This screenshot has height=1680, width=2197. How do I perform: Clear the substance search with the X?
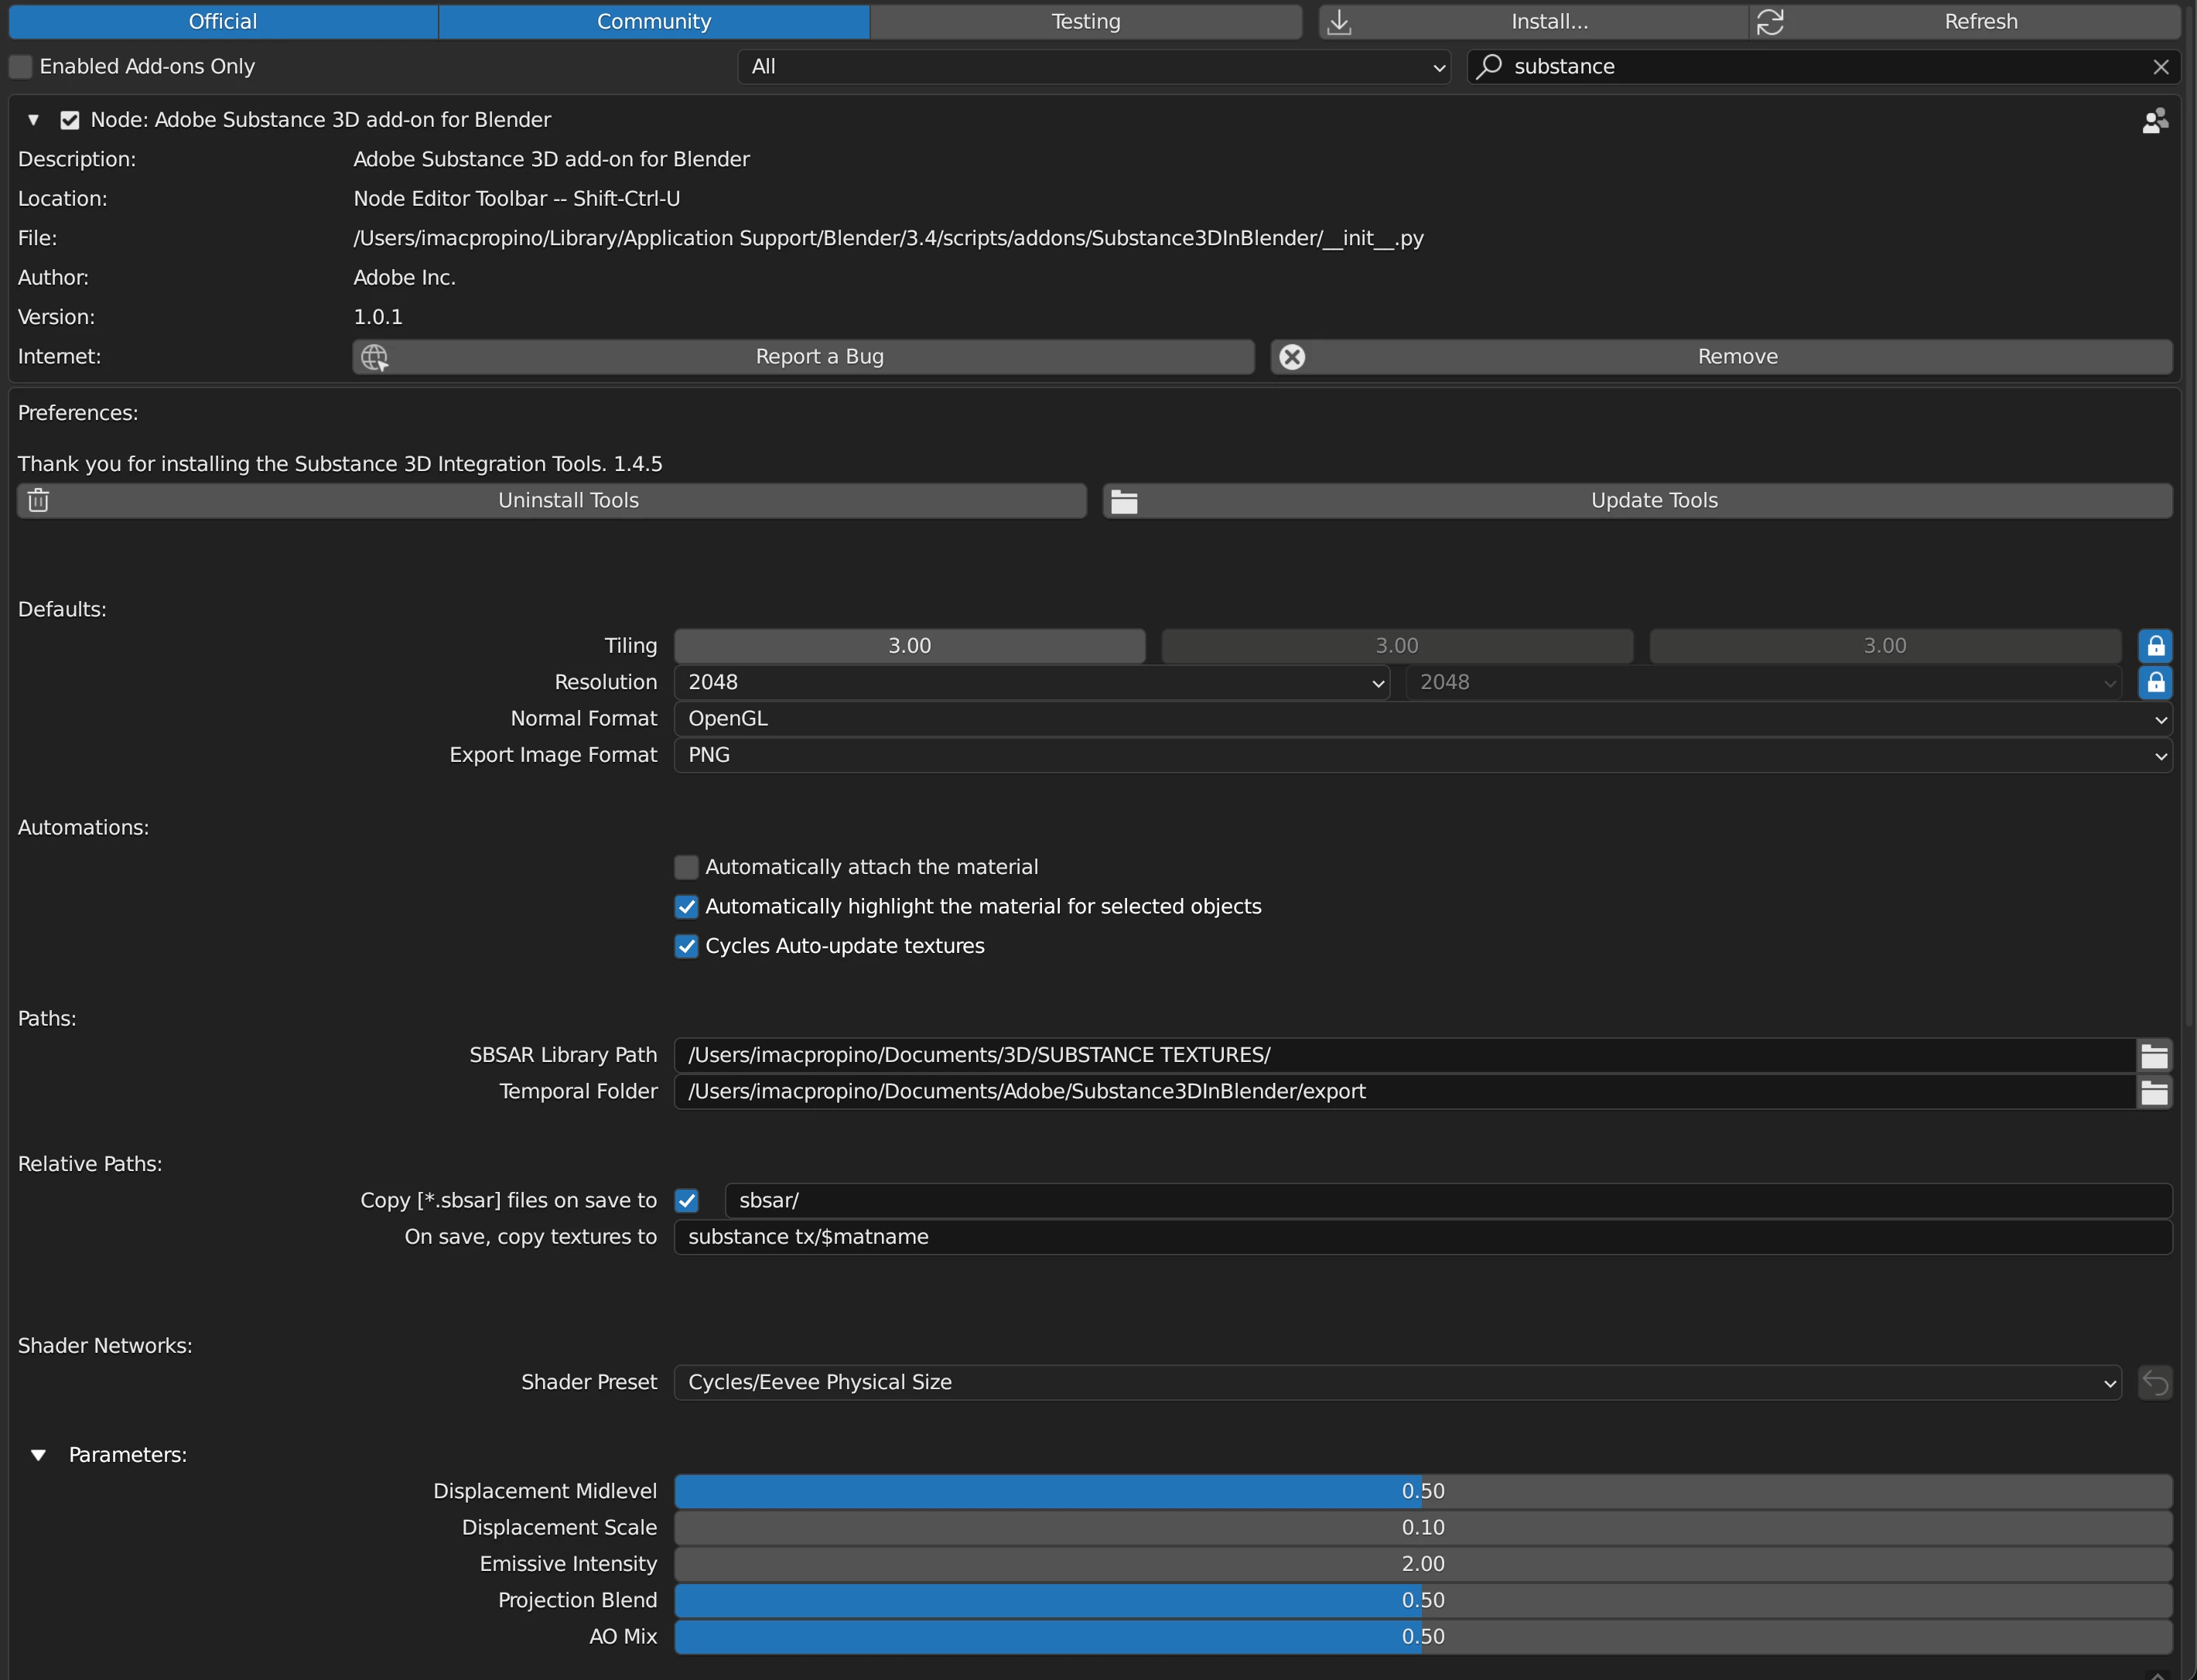coord(2161,67)
